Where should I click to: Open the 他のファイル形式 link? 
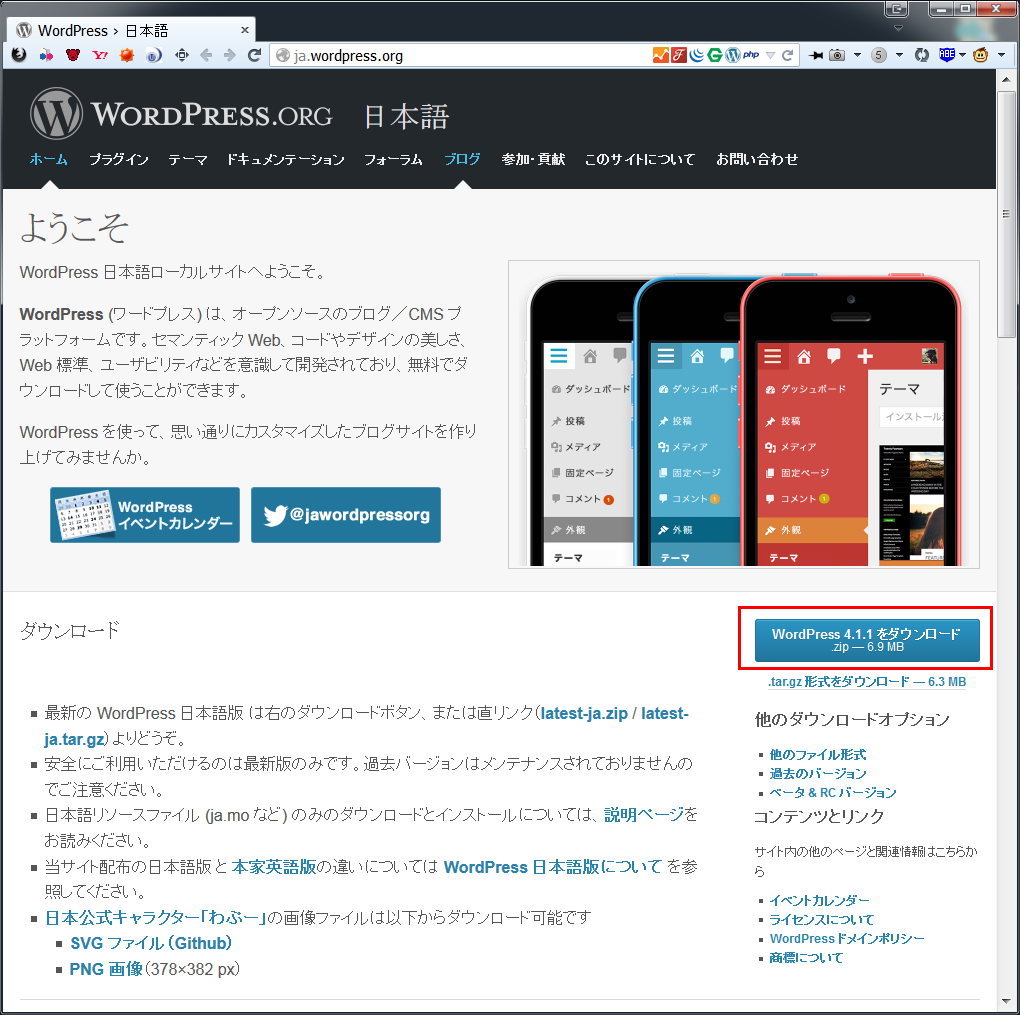[818, 755]
